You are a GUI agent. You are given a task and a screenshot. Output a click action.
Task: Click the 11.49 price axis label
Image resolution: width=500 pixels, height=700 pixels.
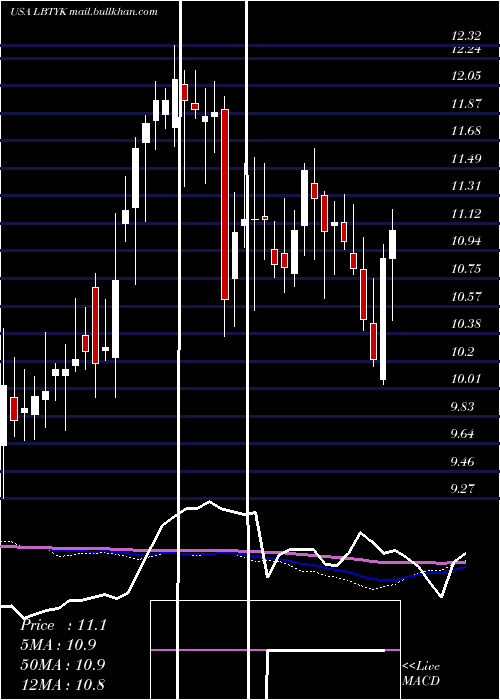(x=466, y=159)
